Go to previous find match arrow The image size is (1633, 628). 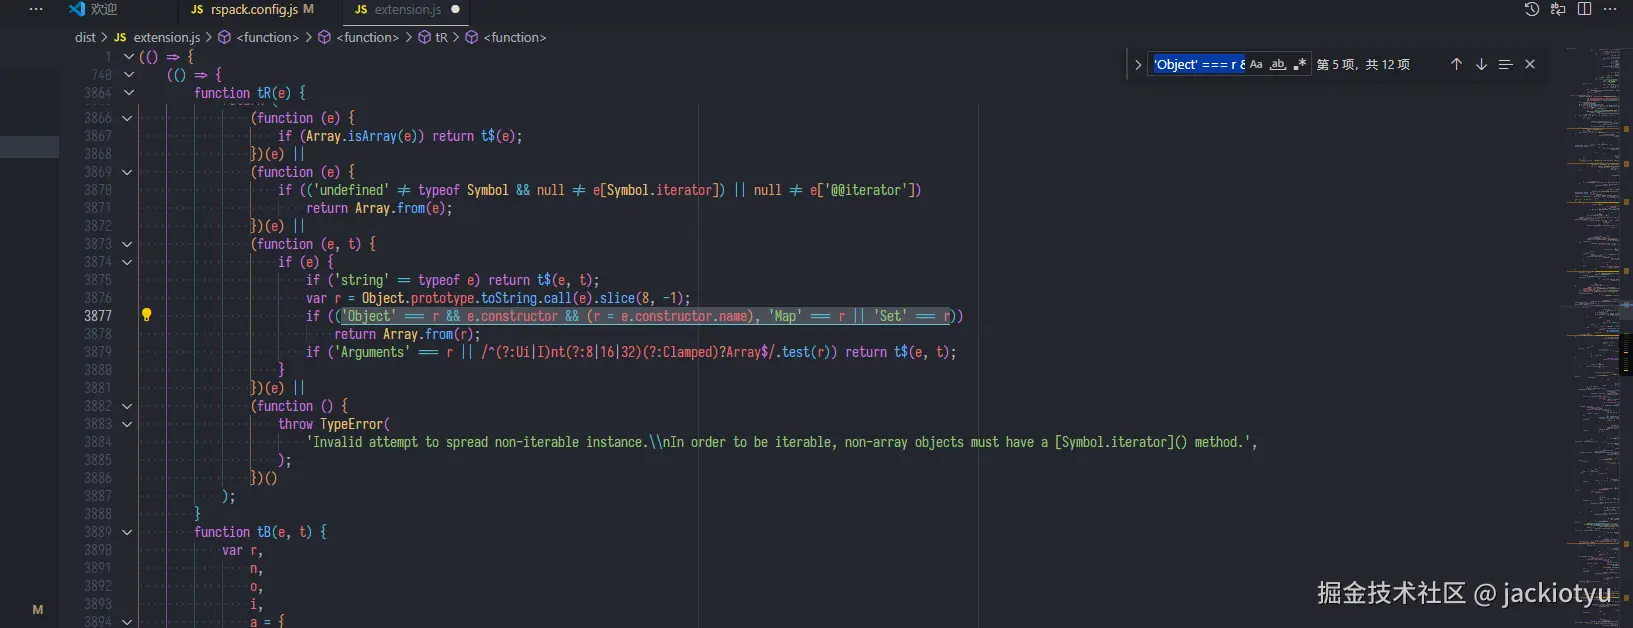[1456, 64]
